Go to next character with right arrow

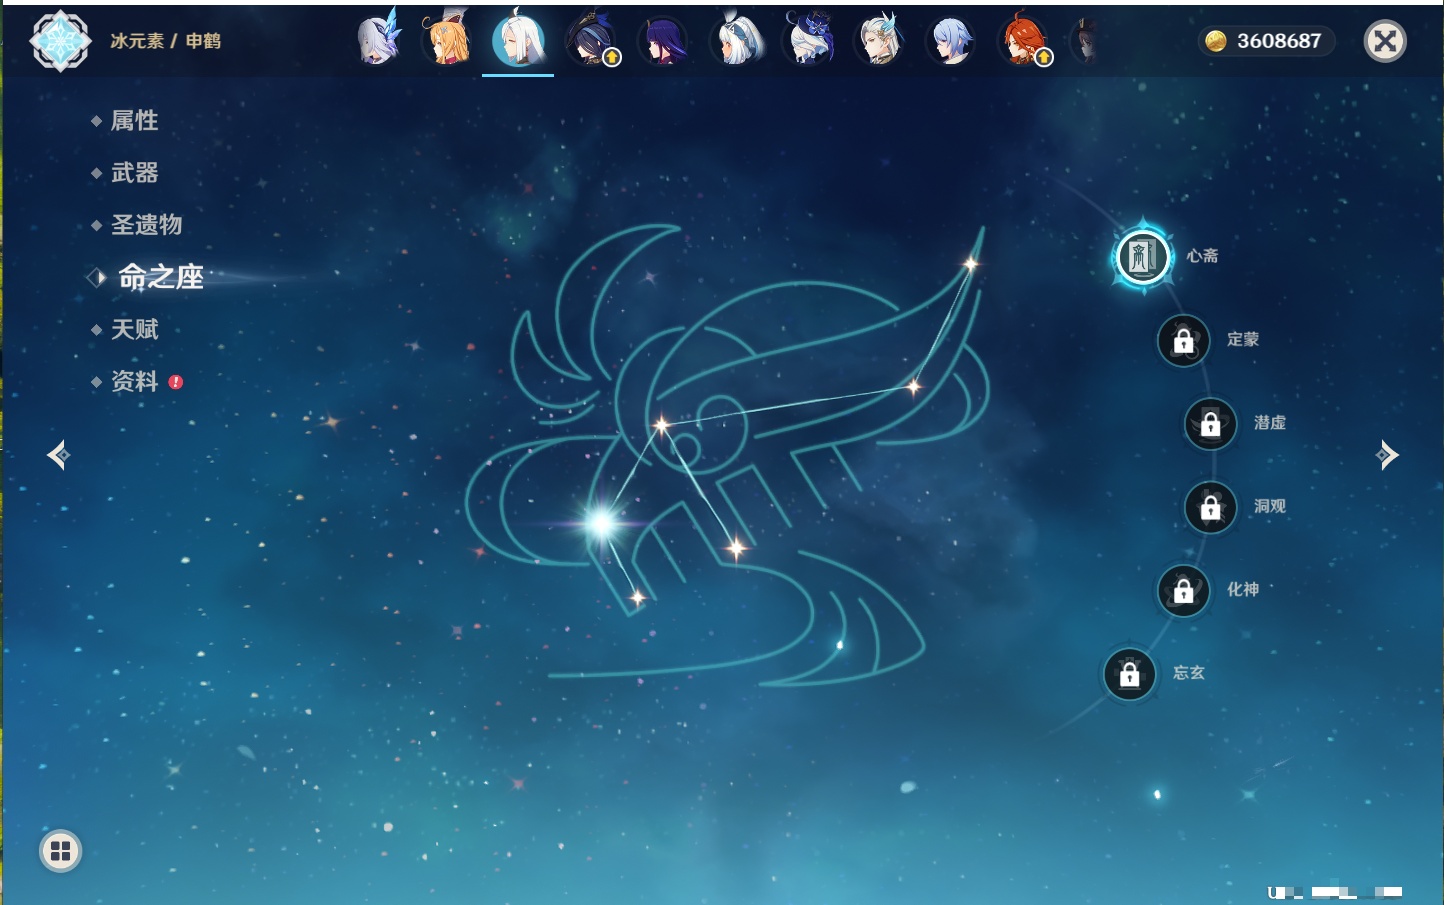(1387, 455)
